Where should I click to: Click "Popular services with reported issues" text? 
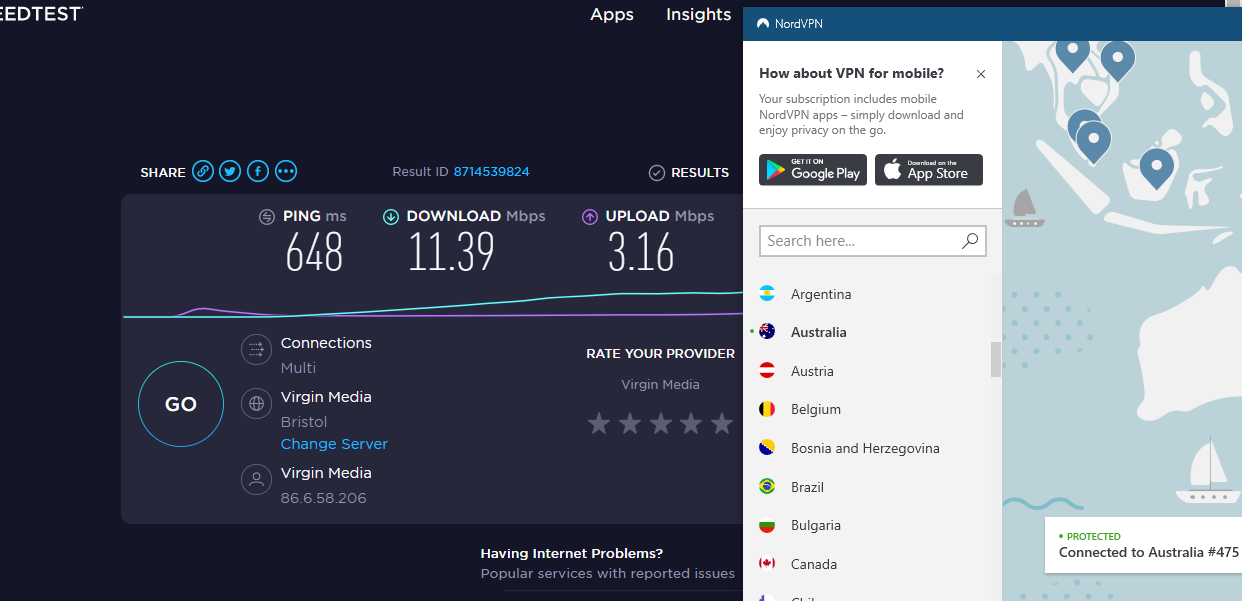coord(608,574)
